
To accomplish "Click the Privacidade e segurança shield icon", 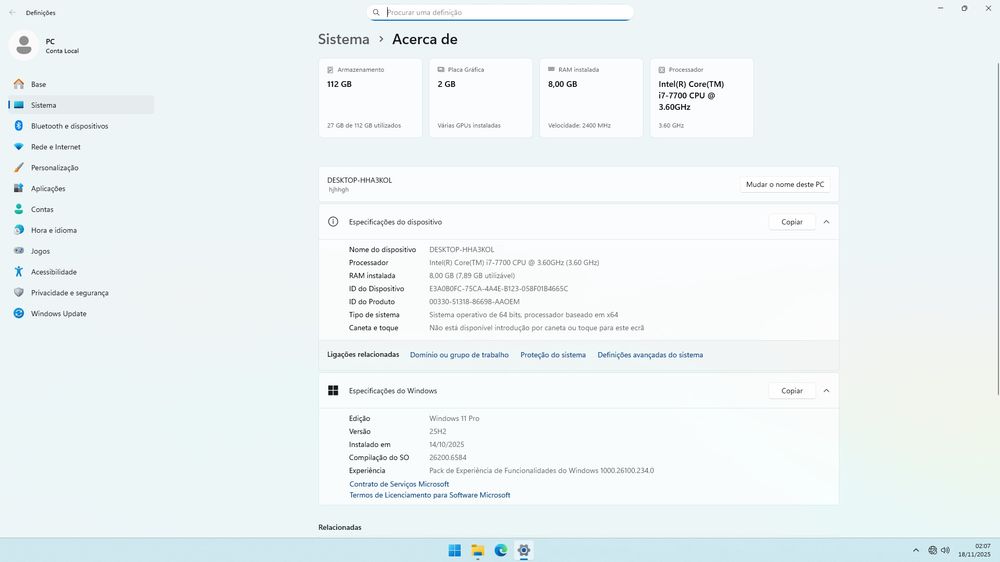I will click(x=18, y=292).
